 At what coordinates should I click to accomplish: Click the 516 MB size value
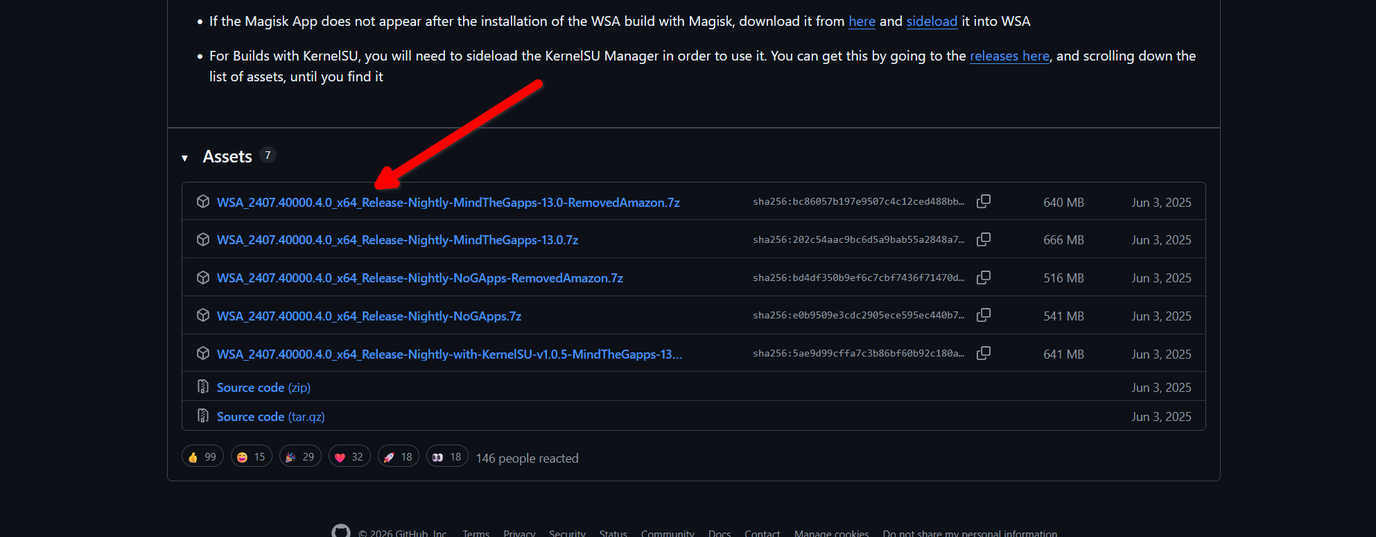pos(1064,278)
